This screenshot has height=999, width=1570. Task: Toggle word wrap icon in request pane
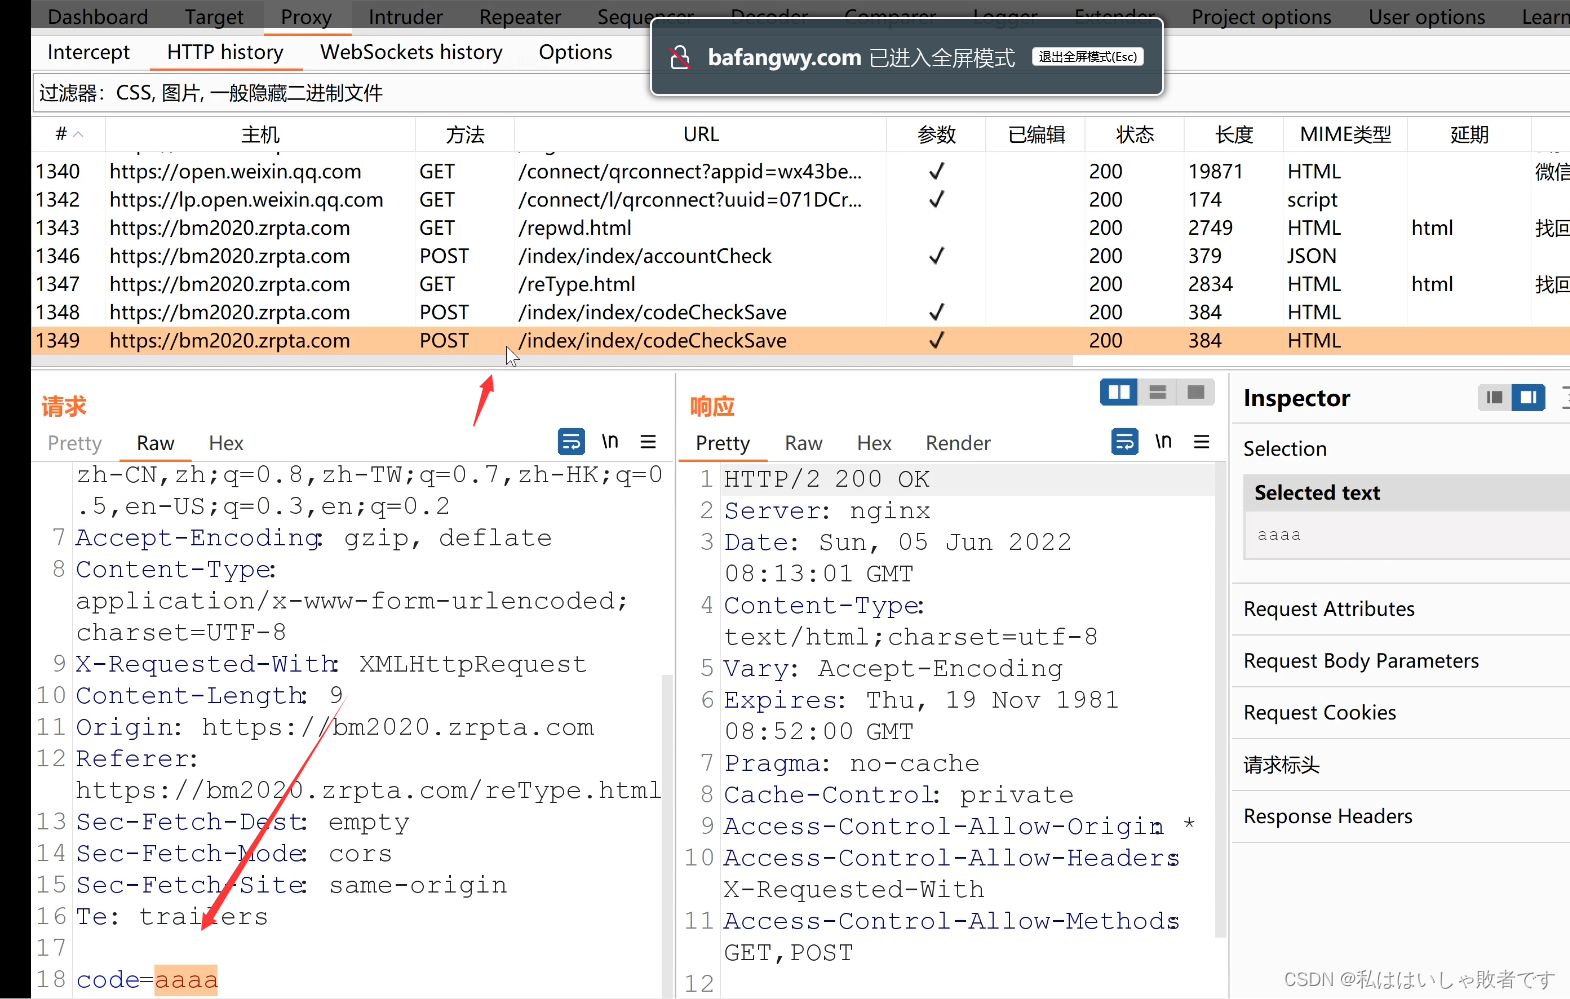[571, 441]
